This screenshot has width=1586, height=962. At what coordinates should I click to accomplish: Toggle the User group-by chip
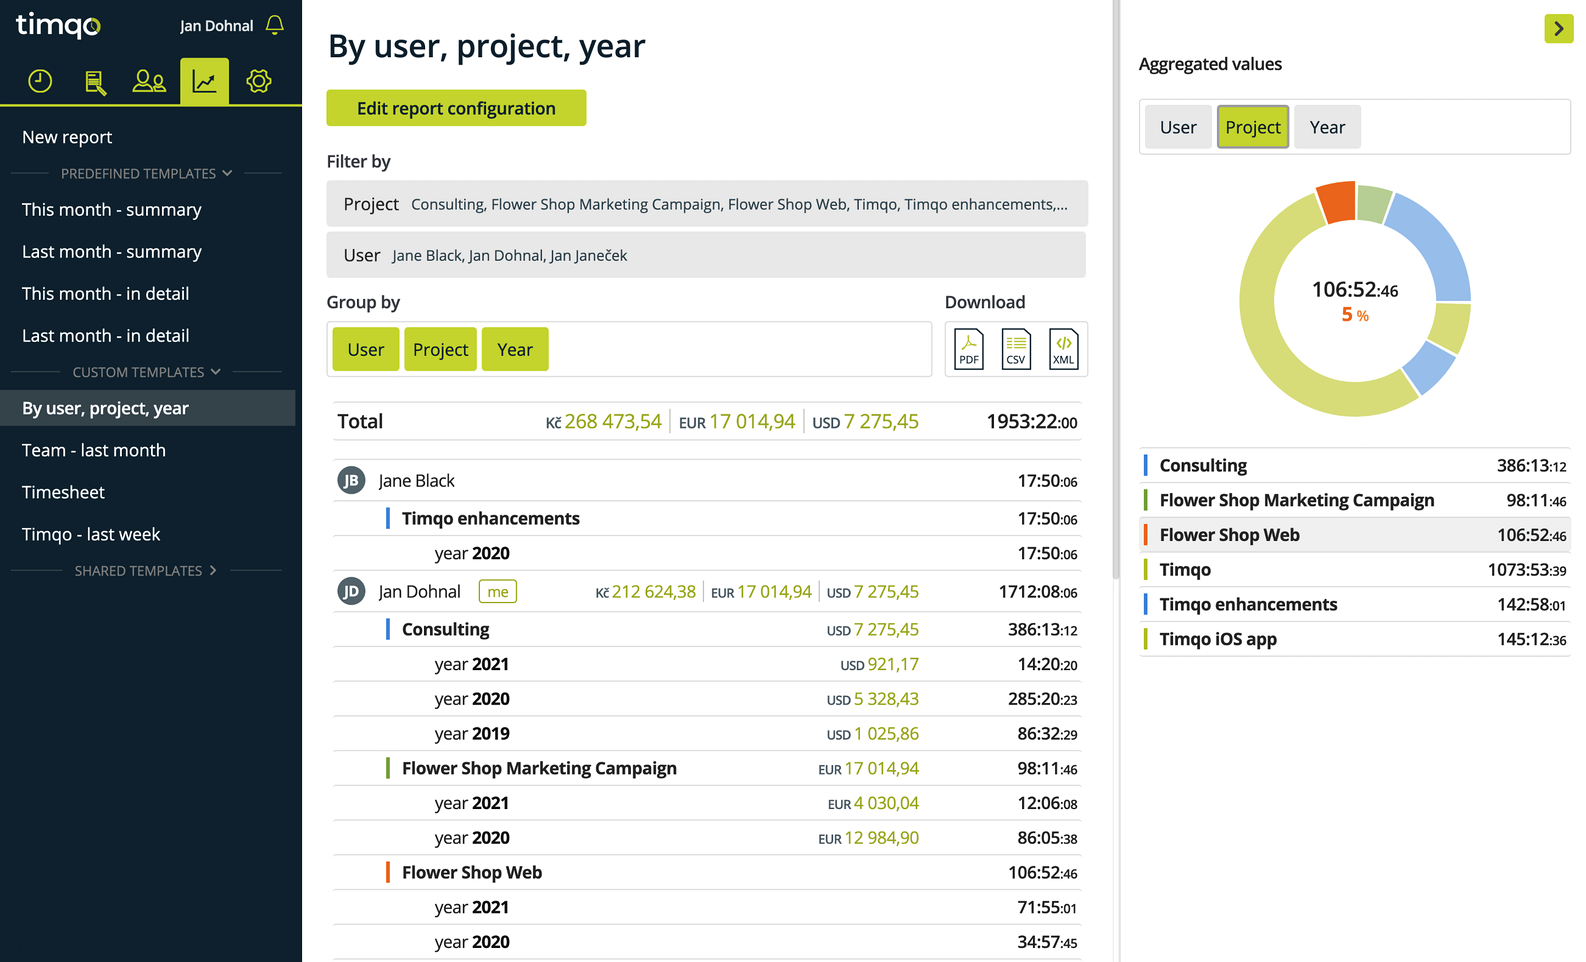[366, 349]
